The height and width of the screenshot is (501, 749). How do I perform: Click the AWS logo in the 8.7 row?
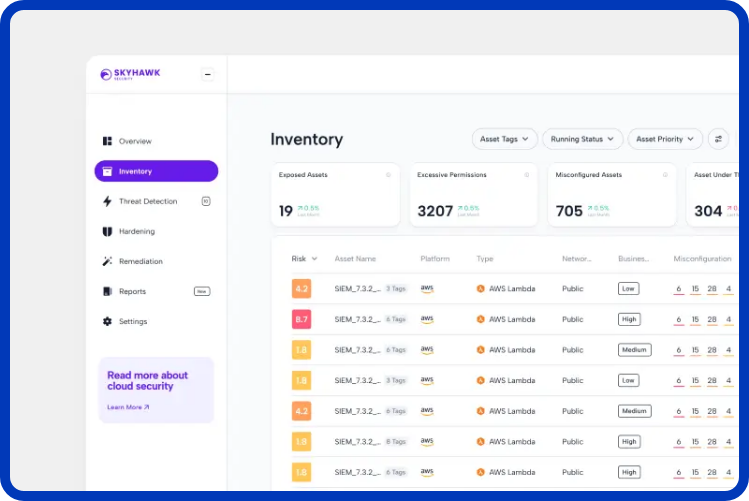(x=427, y=320)
